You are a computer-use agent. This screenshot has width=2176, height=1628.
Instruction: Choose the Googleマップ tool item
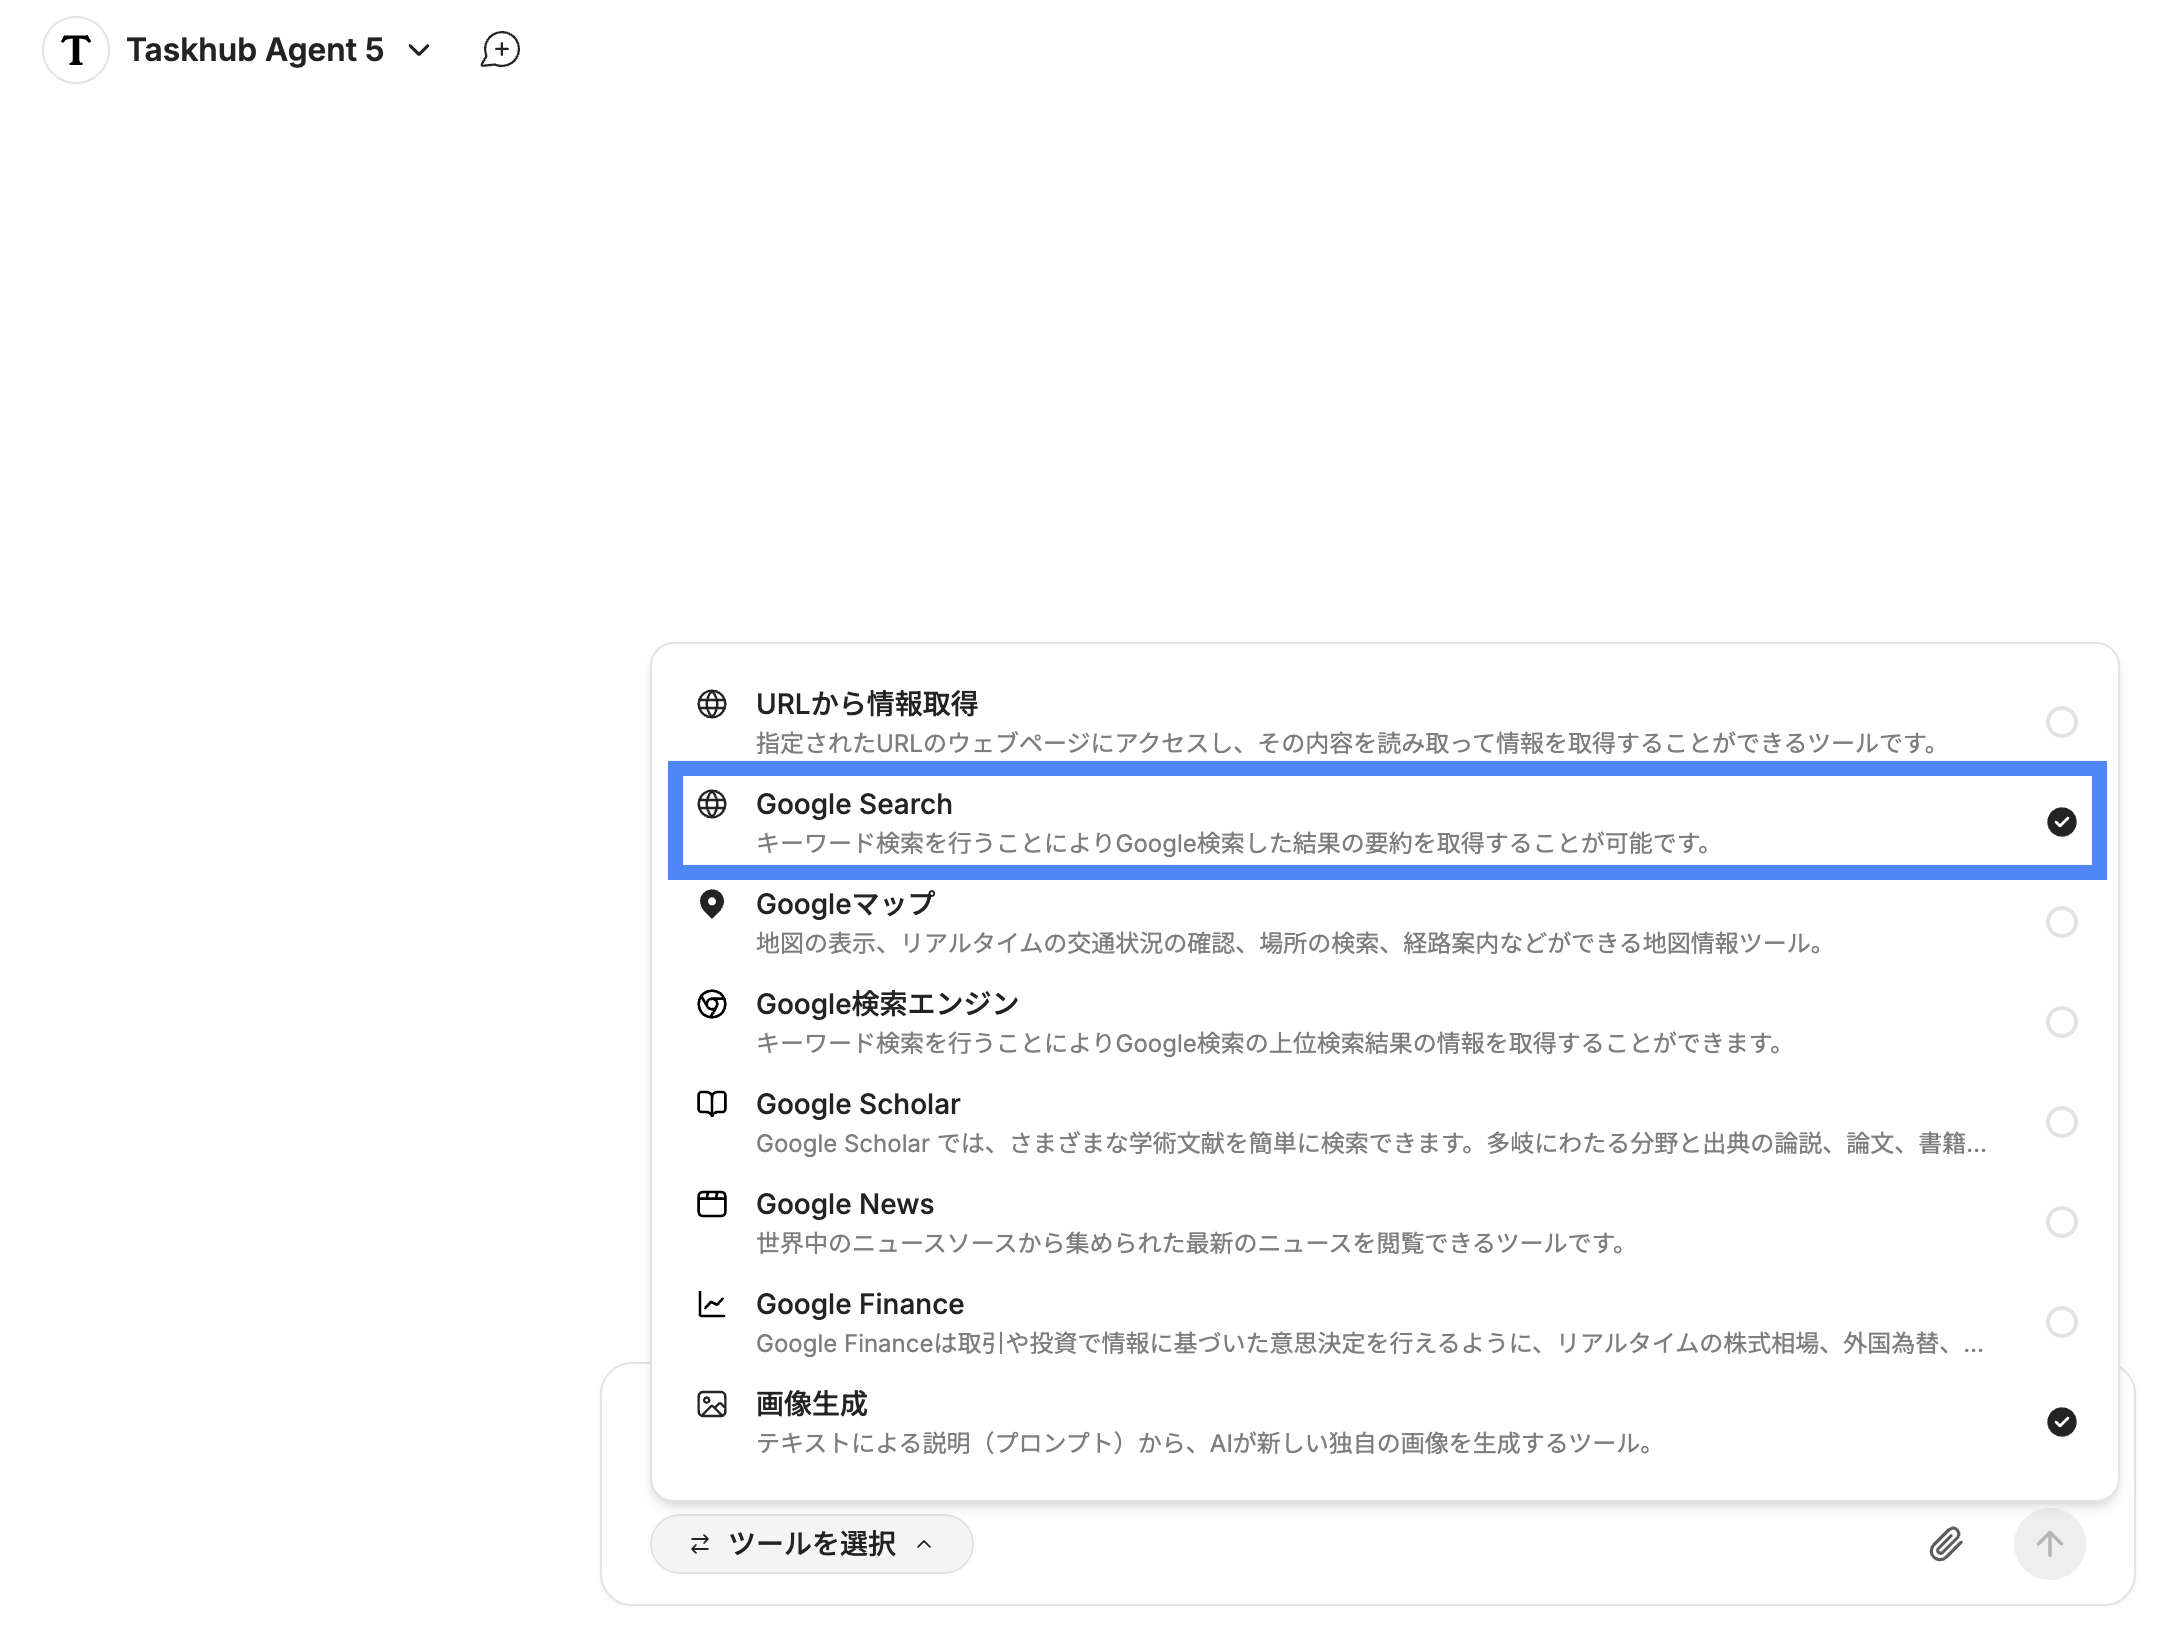point(845,904)
